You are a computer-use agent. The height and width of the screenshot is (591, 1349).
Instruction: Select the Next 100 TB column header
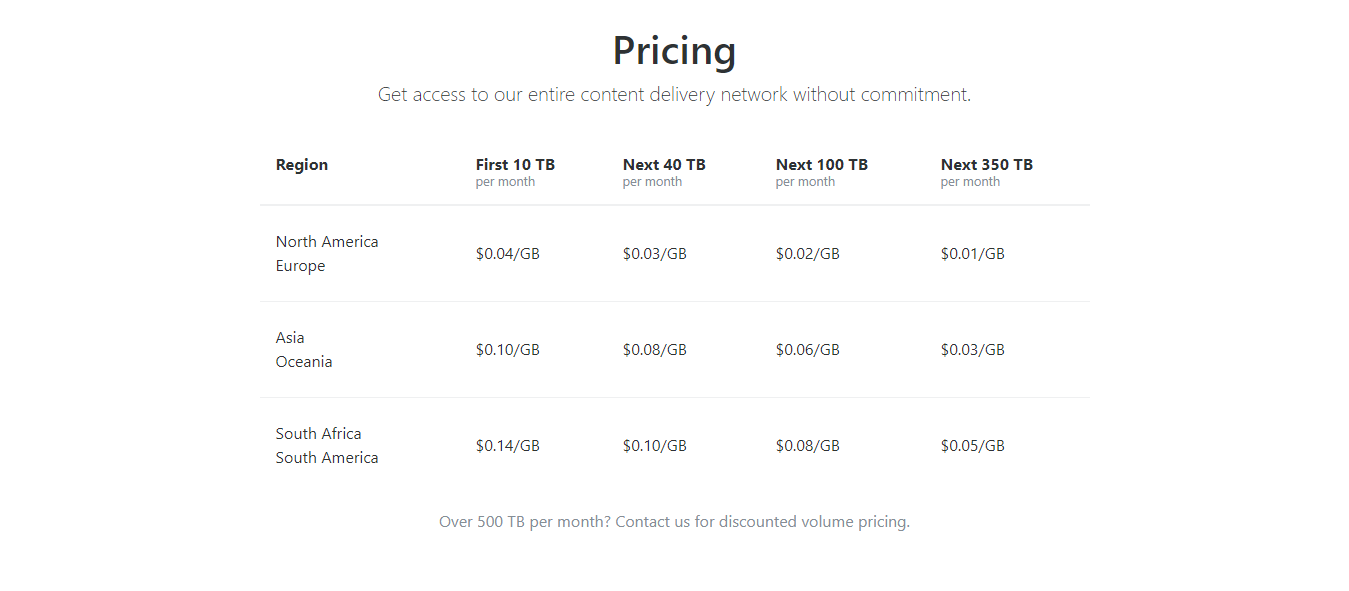click(821, 165)
